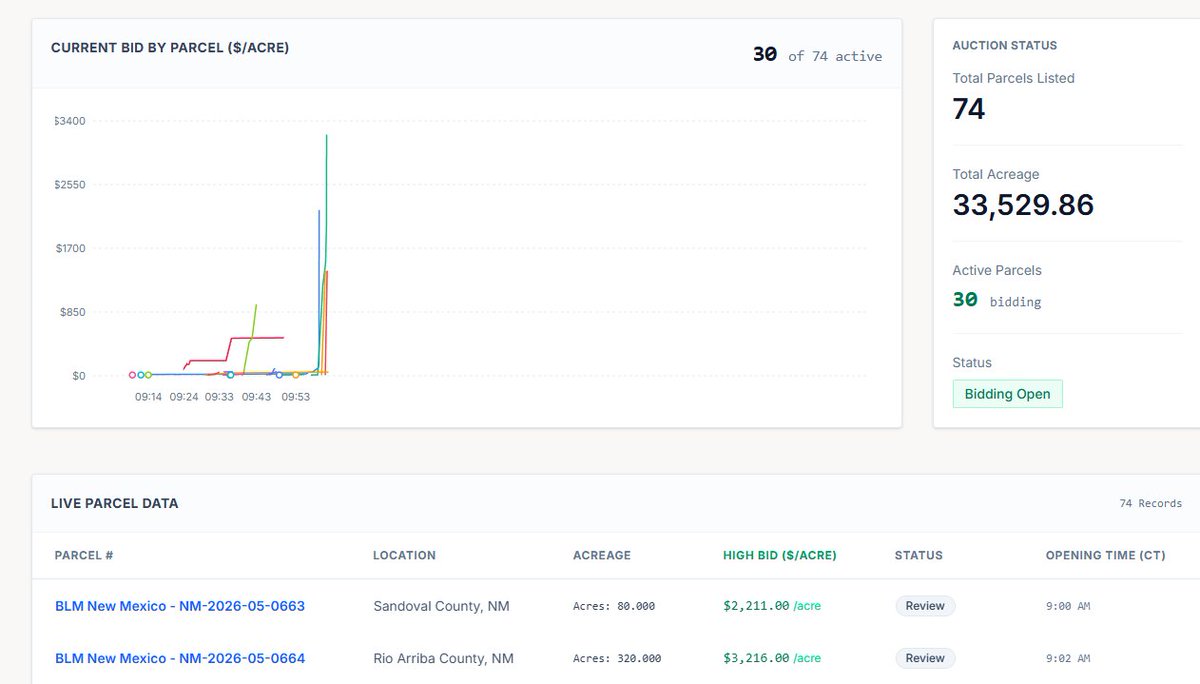Click Sandoval County, NM location cell
This screenshot has height=684, width=1200.
point(441,606)
